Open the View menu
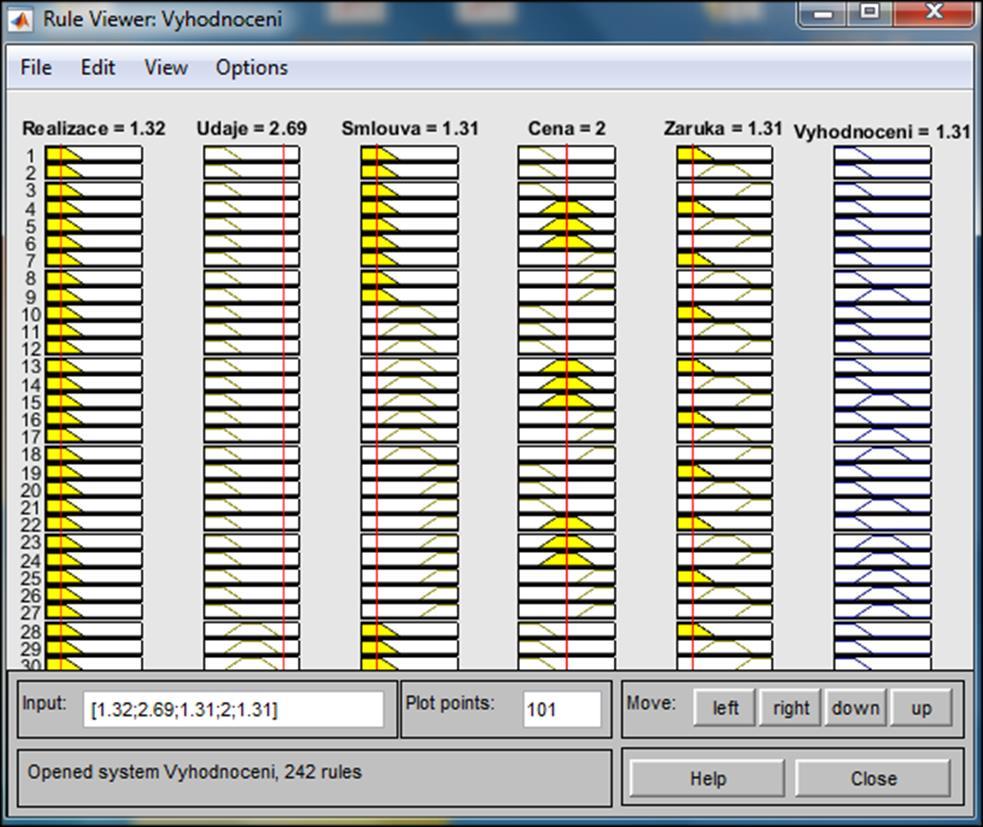983x827 pixels. tap(166, 67)
